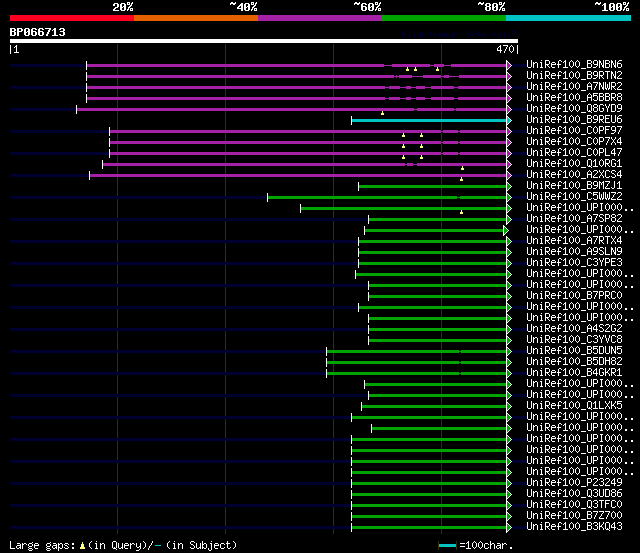Select UniRef100_Q10RG1 entry
The height and width of the screenshot is (553, 640).
coord(574,163)
